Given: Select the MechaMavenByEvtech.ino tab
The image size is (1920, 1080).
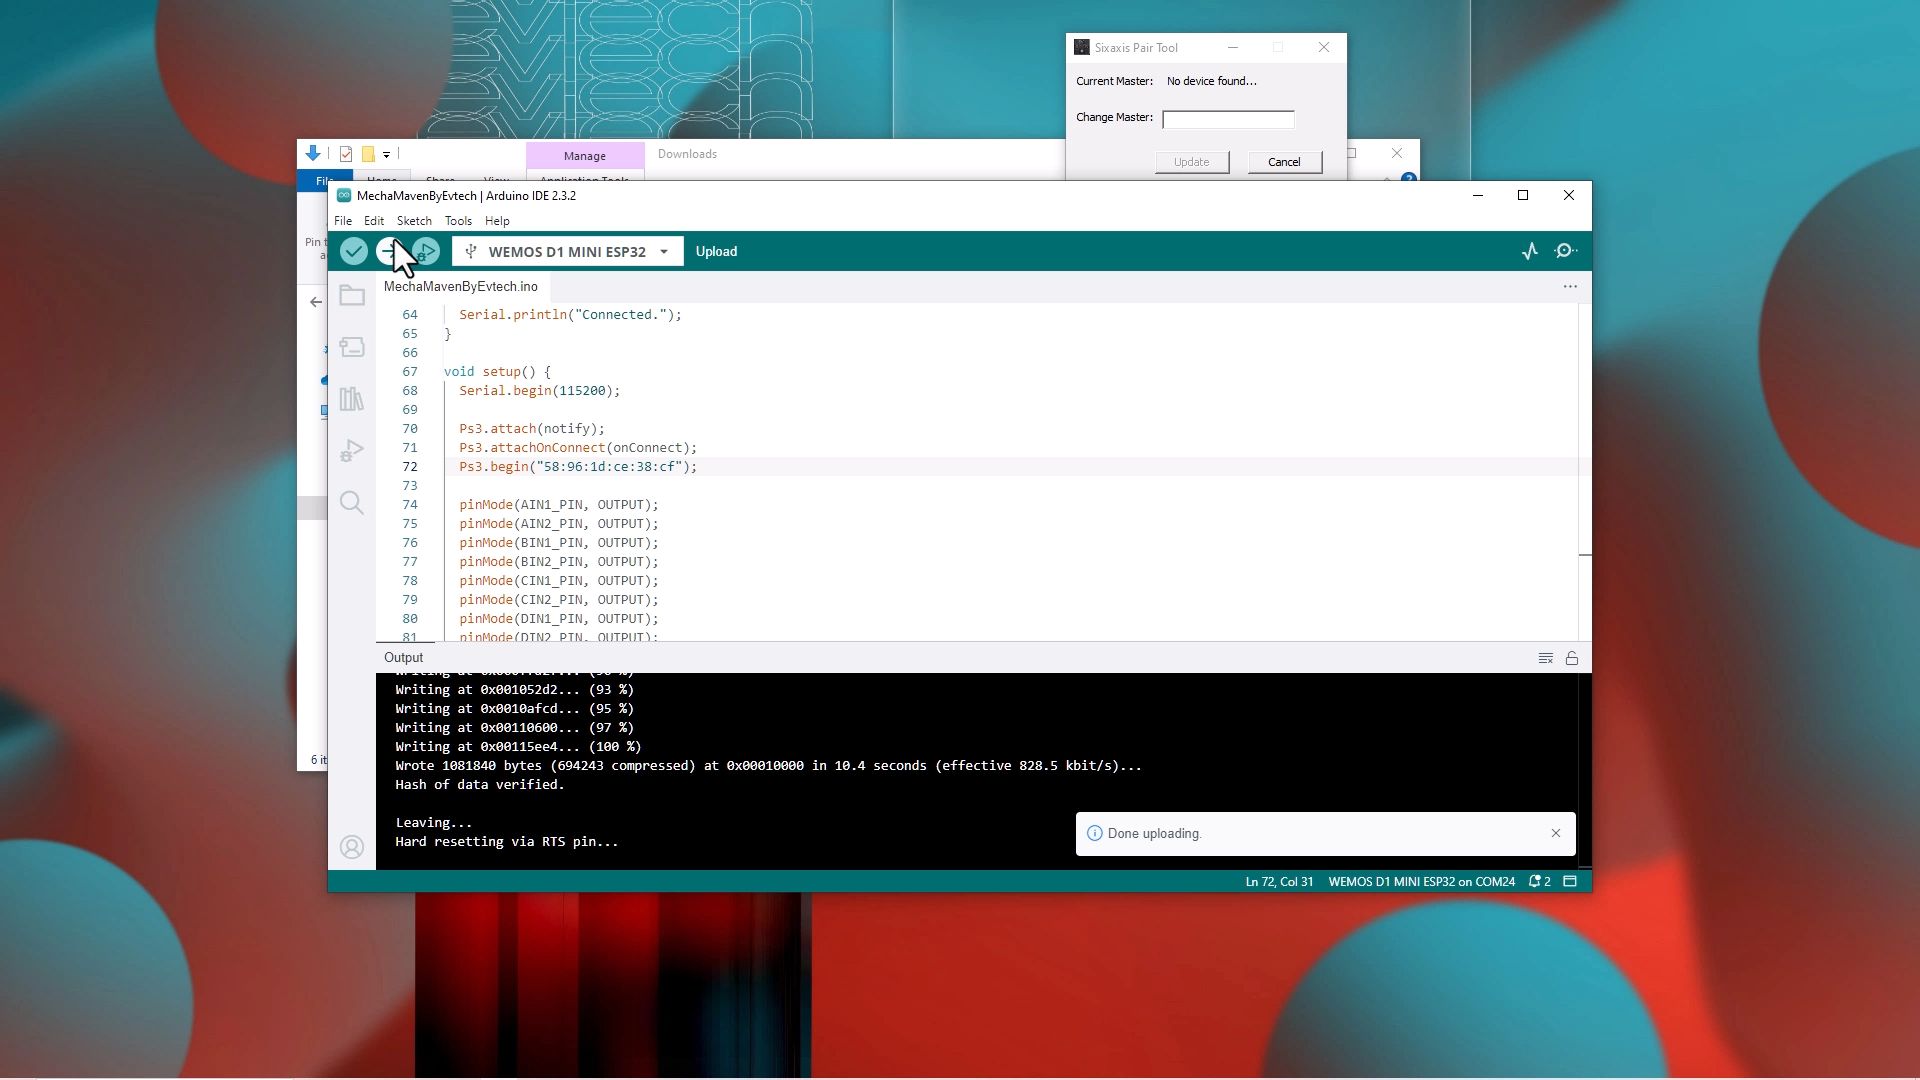Looking at the screenshot, I should coord(461,287).
